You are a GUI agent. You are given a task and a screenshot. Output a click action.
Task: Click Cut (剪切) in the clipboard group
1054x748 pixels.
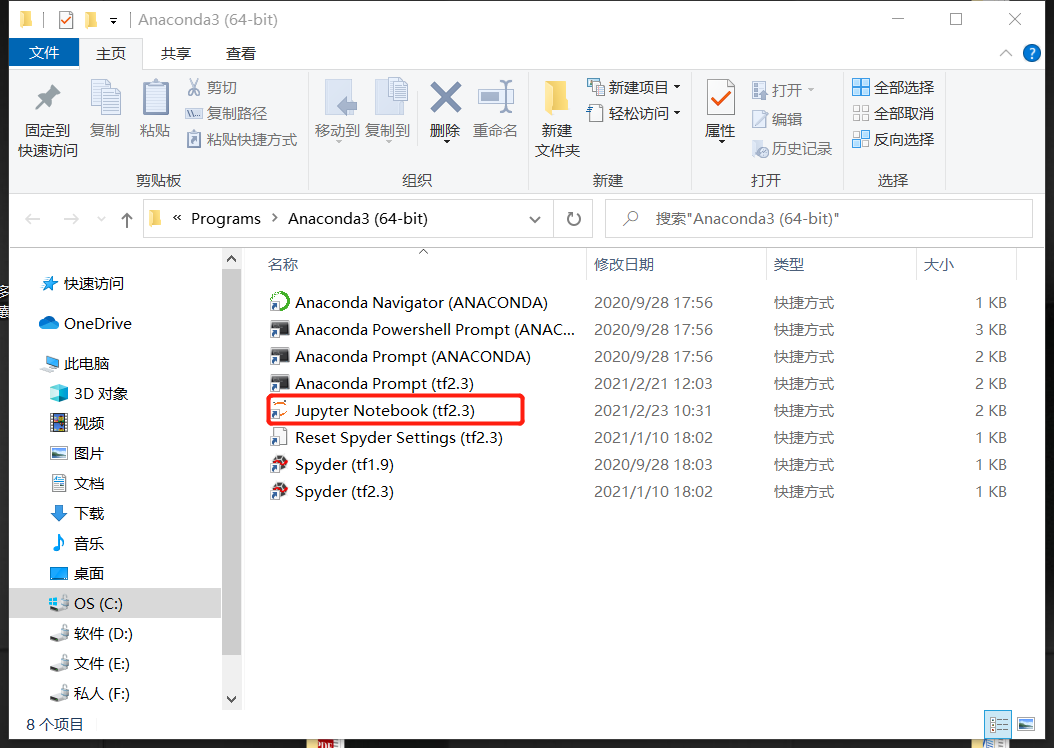(212, 87)
